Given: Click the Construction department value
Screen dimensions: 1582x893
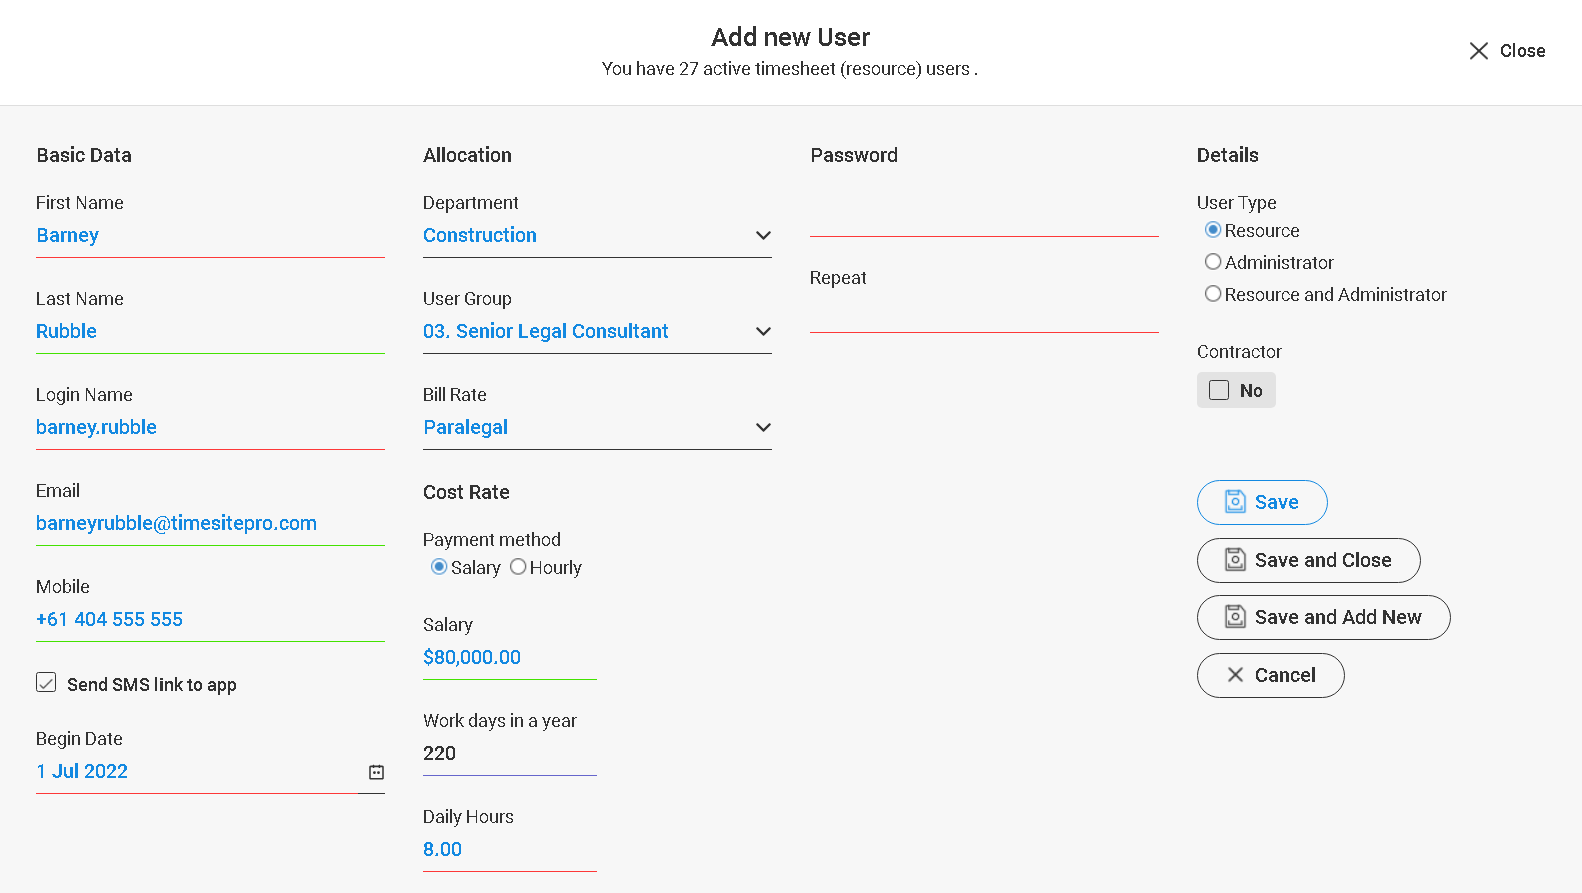Looking at the screenshot, I should click(x=480, y=235).
